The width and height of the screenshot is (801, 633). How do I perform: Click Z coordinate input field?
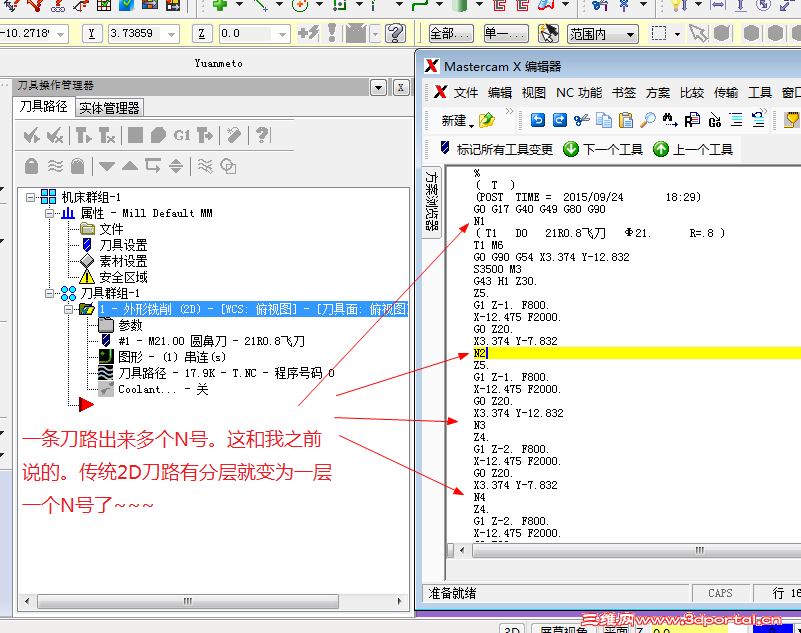click(x=247, y=34)
